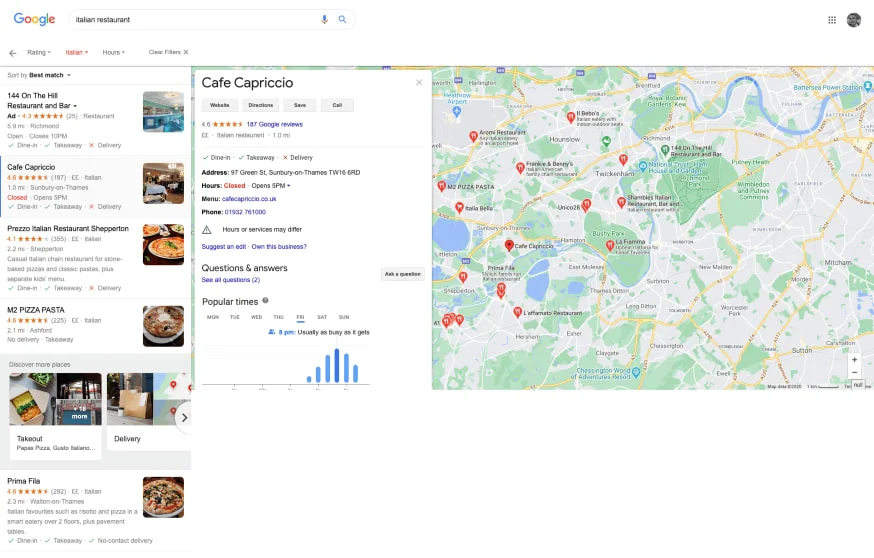
Task: Select the Prima Fila listing title
Action: pyautogui.click(x=23, y=481)
